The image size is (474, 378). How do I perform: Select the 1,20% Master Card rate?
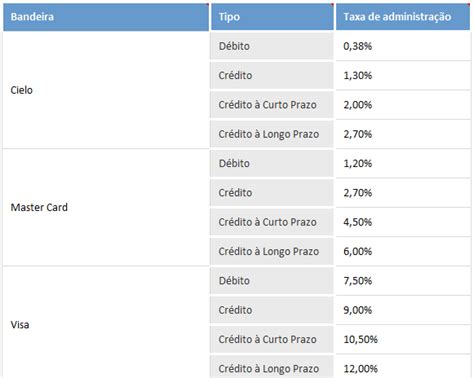[x=403, y=163]
